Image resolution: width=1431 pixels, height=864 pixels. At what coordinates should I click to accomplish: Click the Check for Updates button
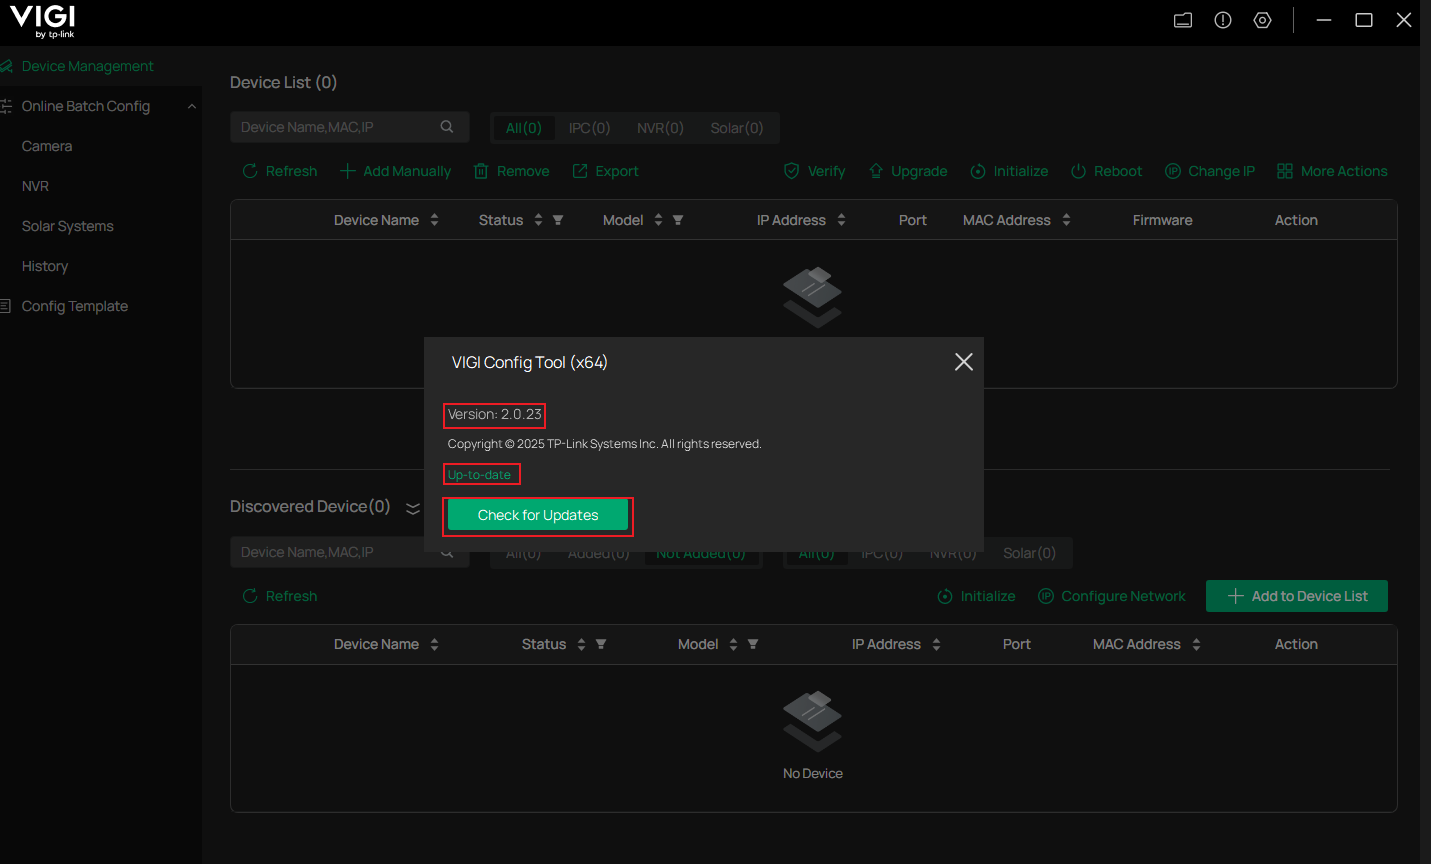(538, 515)
